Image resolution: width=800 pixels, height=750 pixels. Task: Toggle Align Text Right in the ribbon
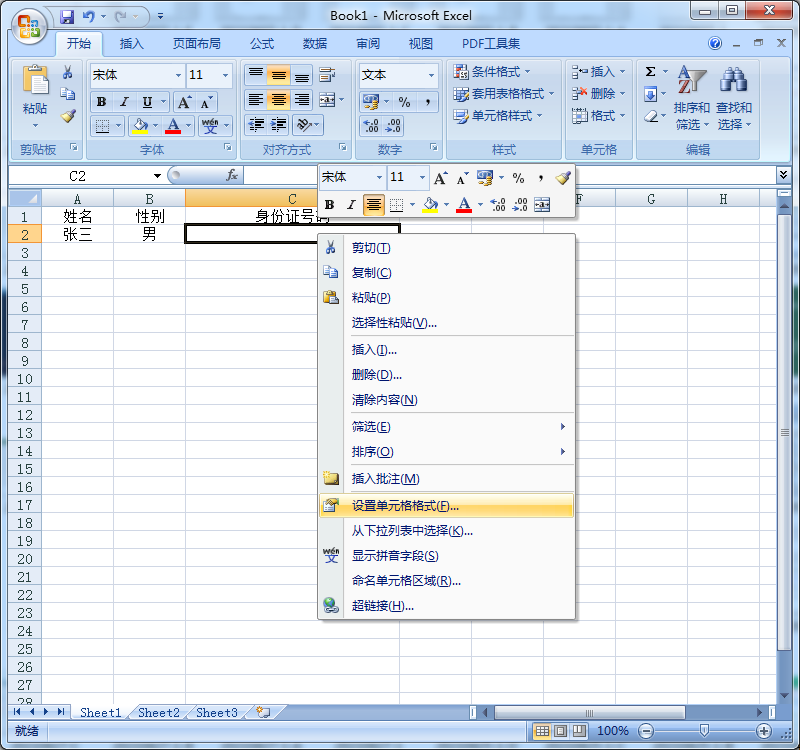pyautogui.click(x=302, y=100)
